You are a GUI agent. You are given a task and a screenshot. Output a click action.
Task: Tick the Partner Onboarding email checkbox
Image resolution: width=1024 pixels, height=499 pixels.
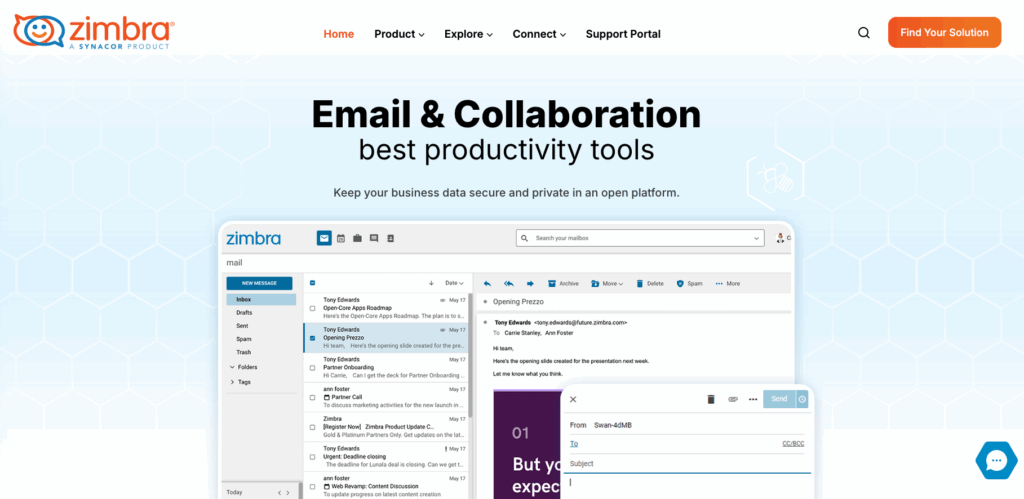click(312, 367)
